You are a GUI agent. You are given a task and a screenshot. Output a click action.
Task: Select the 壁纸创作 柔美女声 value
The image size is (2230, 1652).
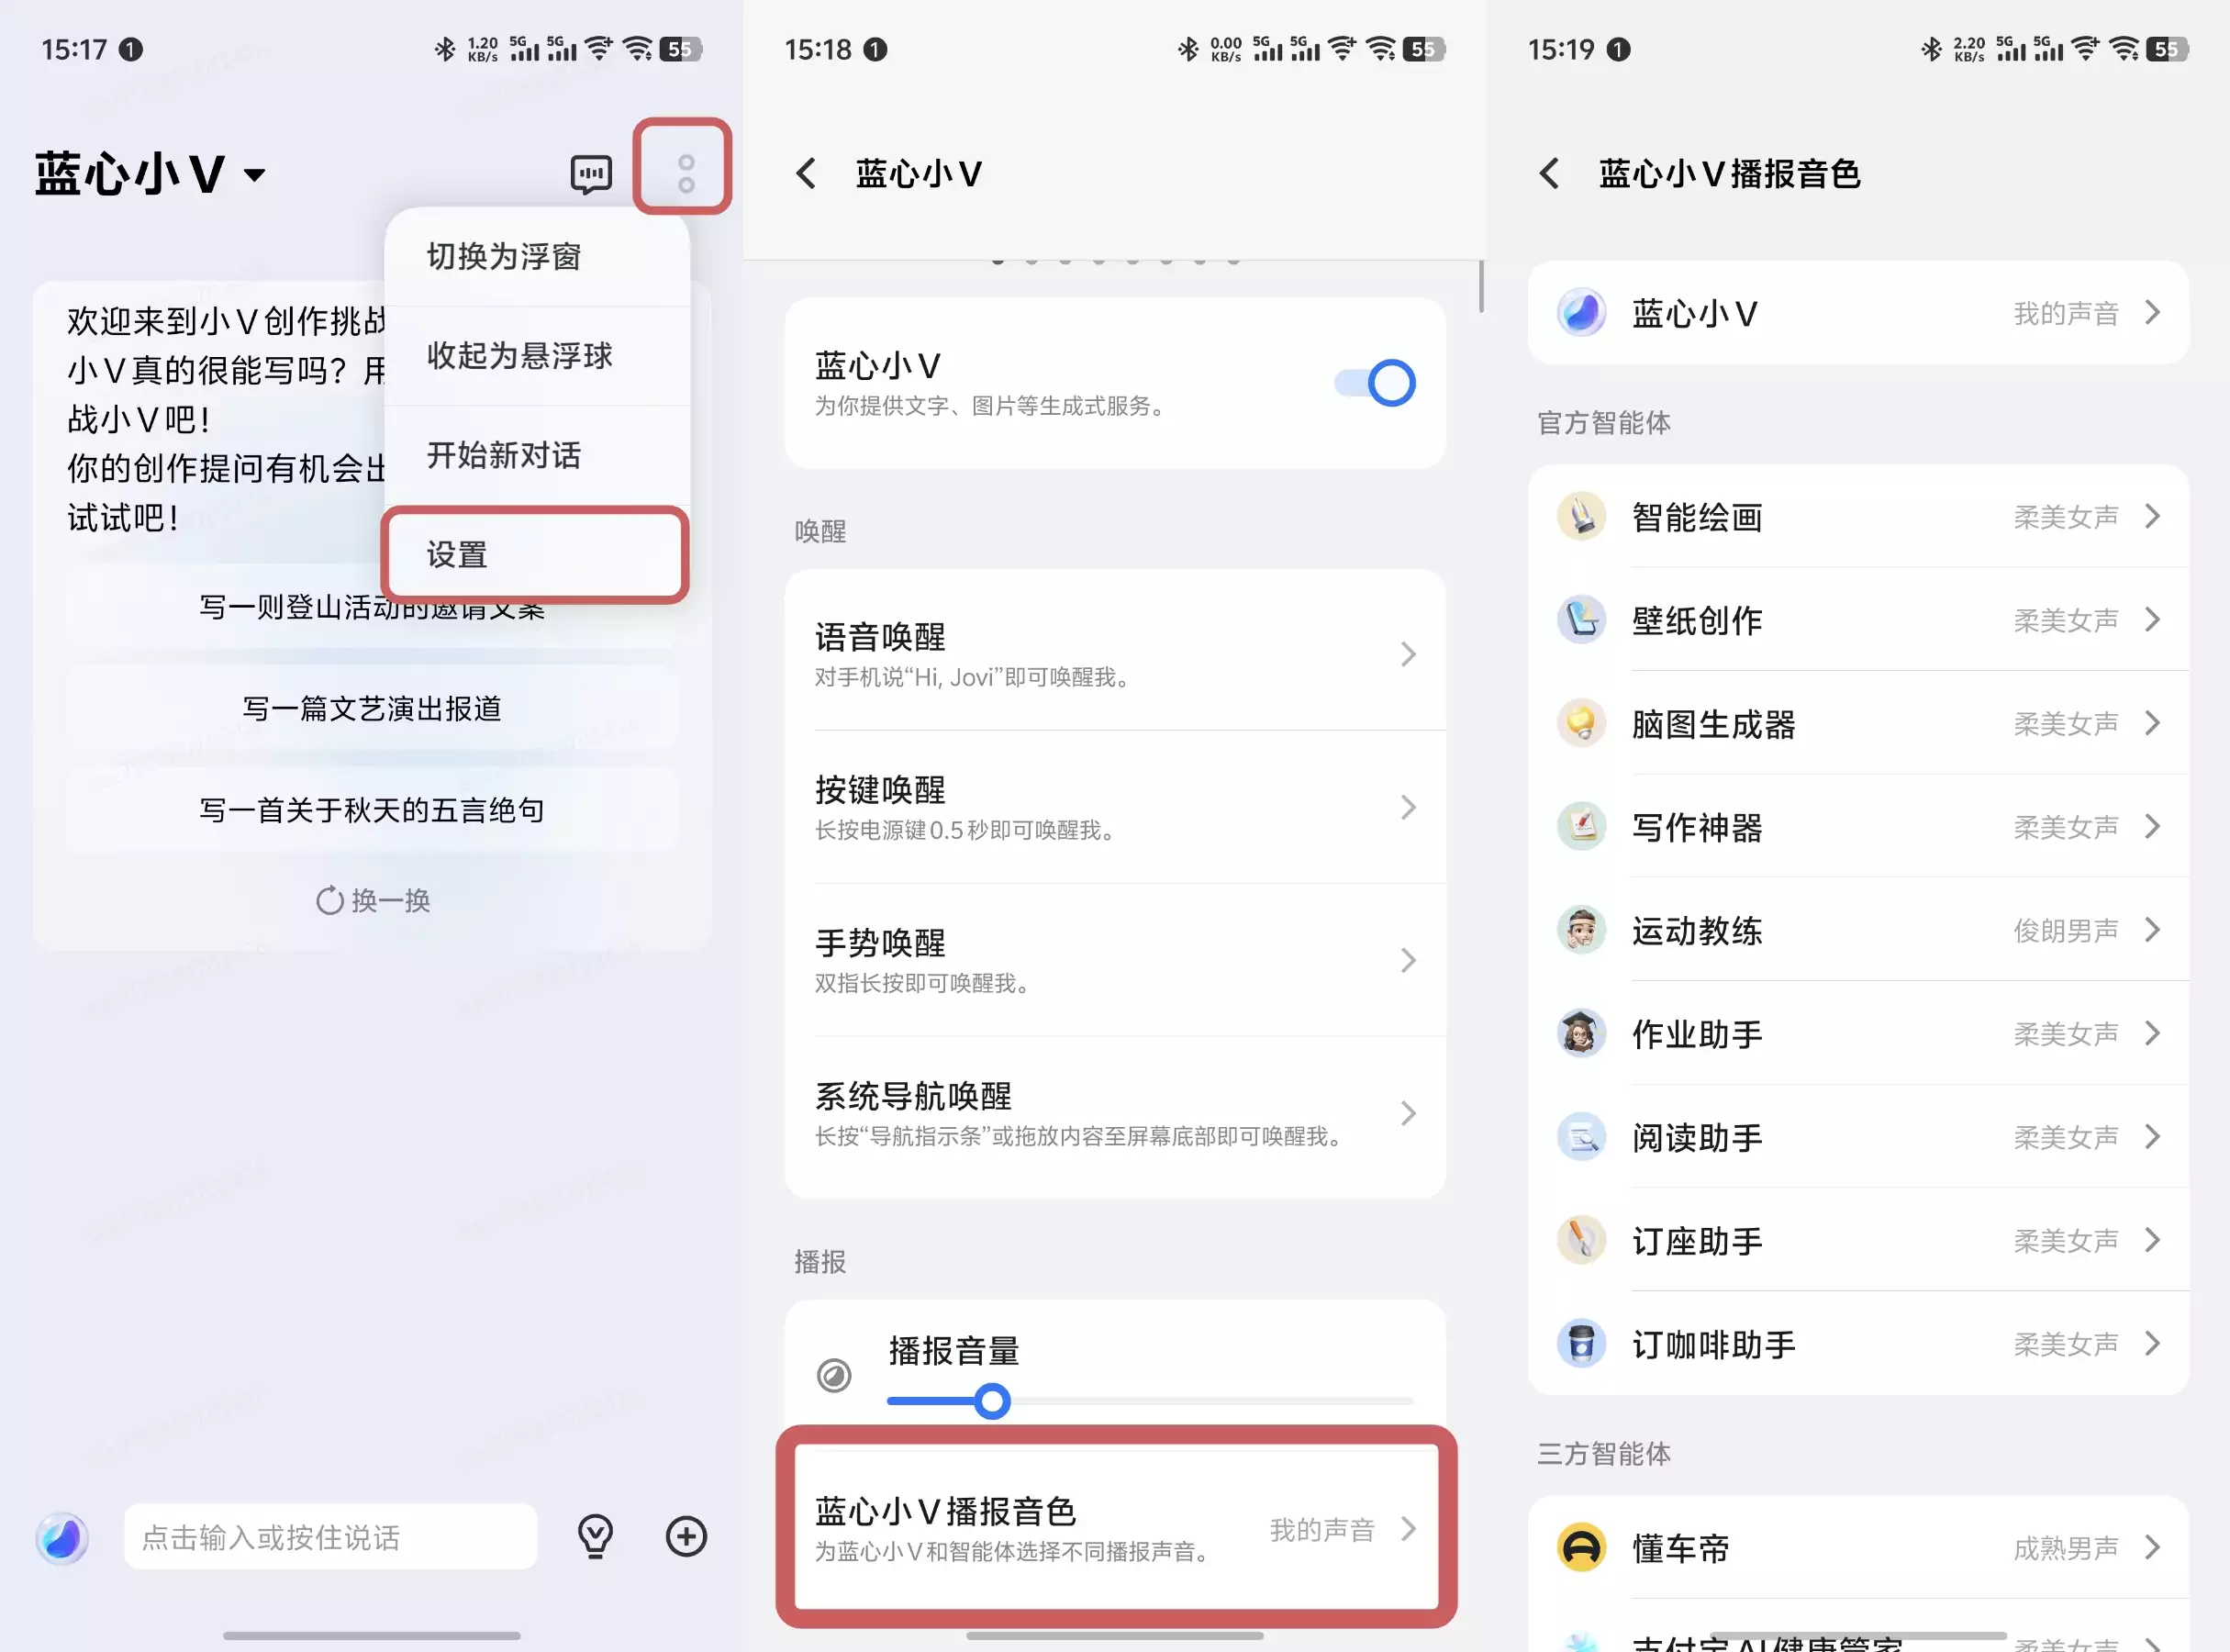click(x=2066, y=621)
